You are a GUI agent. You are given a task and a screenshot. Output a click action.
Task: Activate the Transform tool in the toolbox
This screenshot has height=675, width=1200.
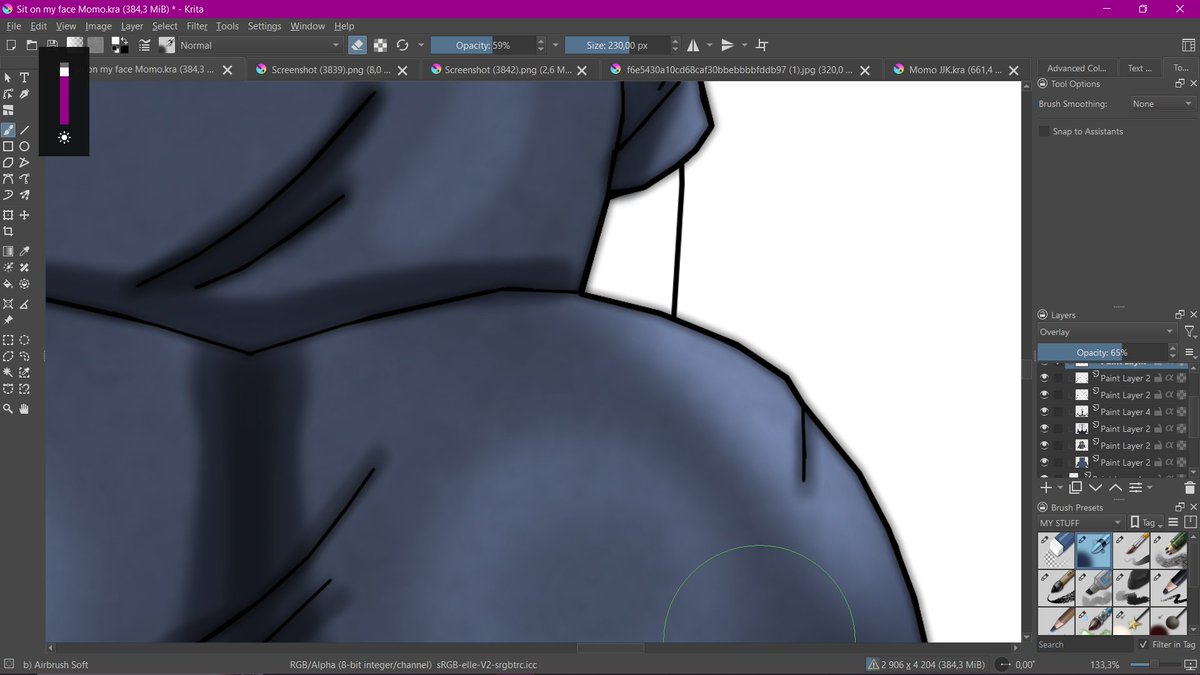tap(8, 214)
